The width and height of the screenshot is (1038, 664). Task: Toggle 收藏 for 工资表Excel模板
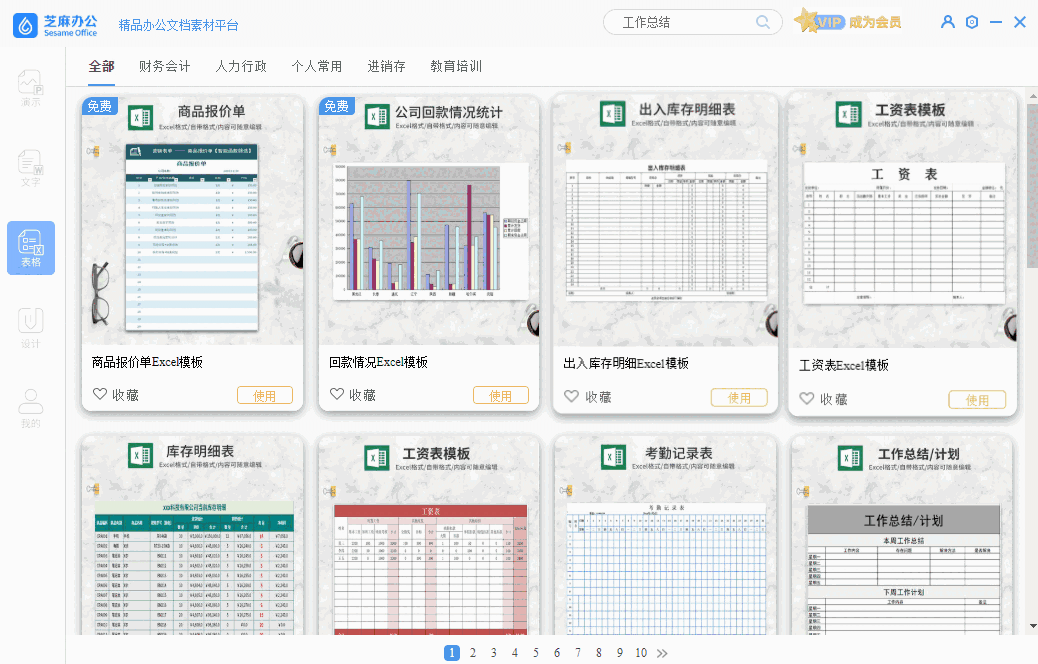coord(823,399)
